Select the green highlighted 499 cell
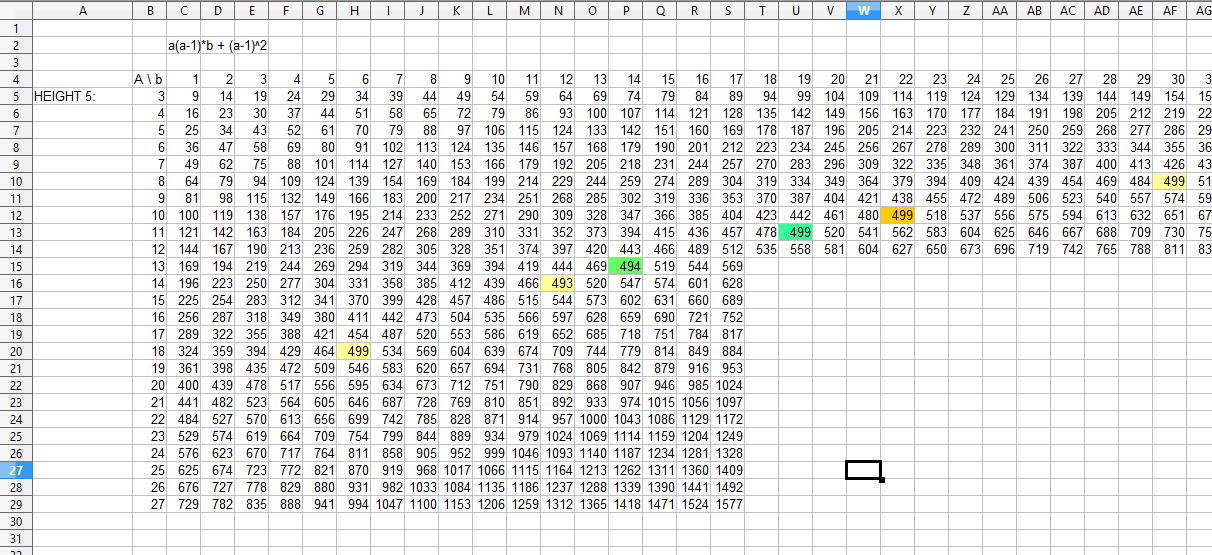Image resolution: width=1212 pixels, height=555 pixels. pos(795,232)
